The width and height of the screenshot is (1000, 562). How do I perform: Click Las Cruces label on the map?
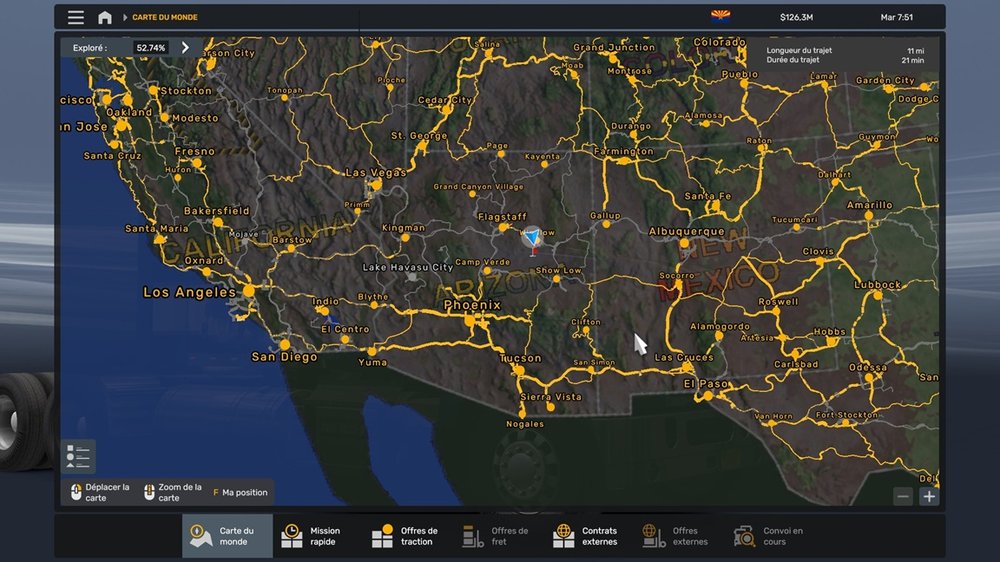(684, 357)
